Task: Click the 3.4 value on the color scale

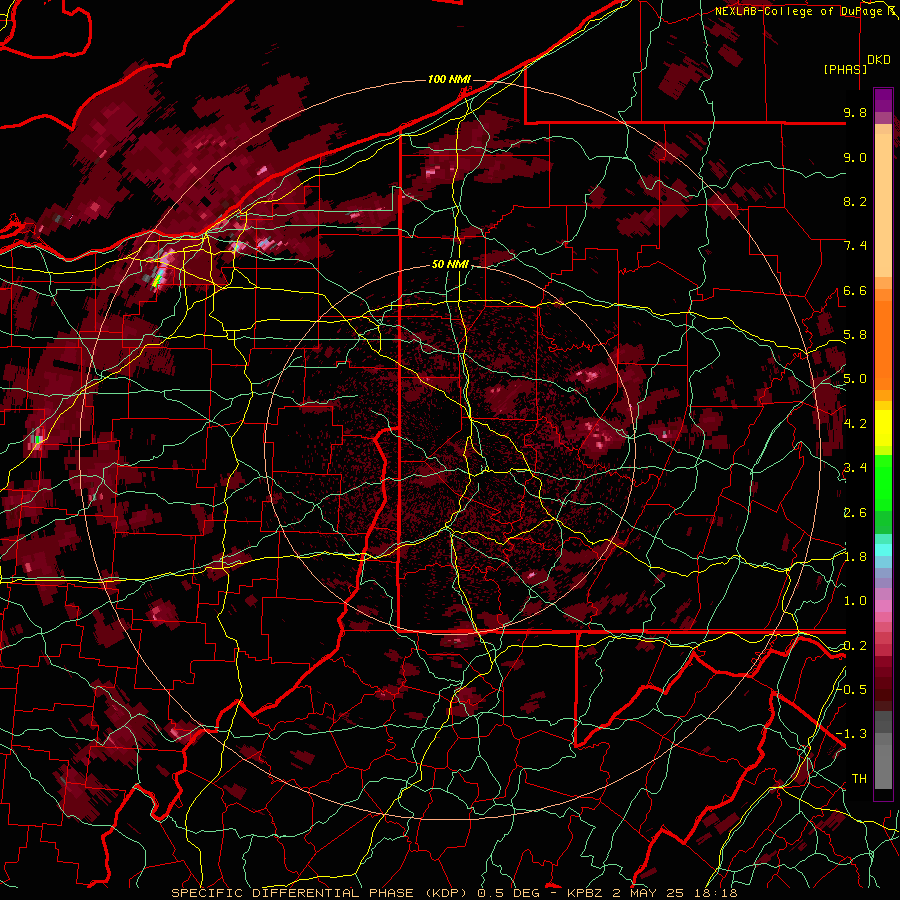Action: coord(855,468)
